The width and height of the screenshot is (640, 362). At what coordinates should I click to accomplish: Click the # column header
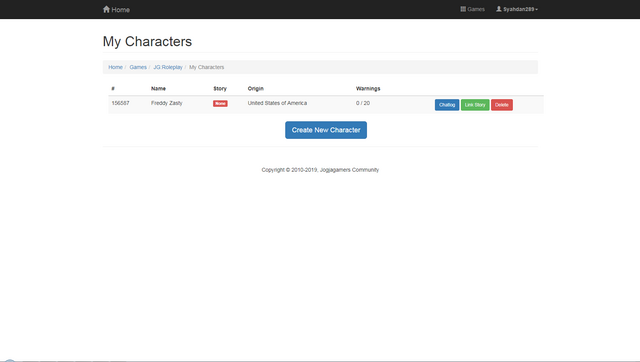pos(113,89)
